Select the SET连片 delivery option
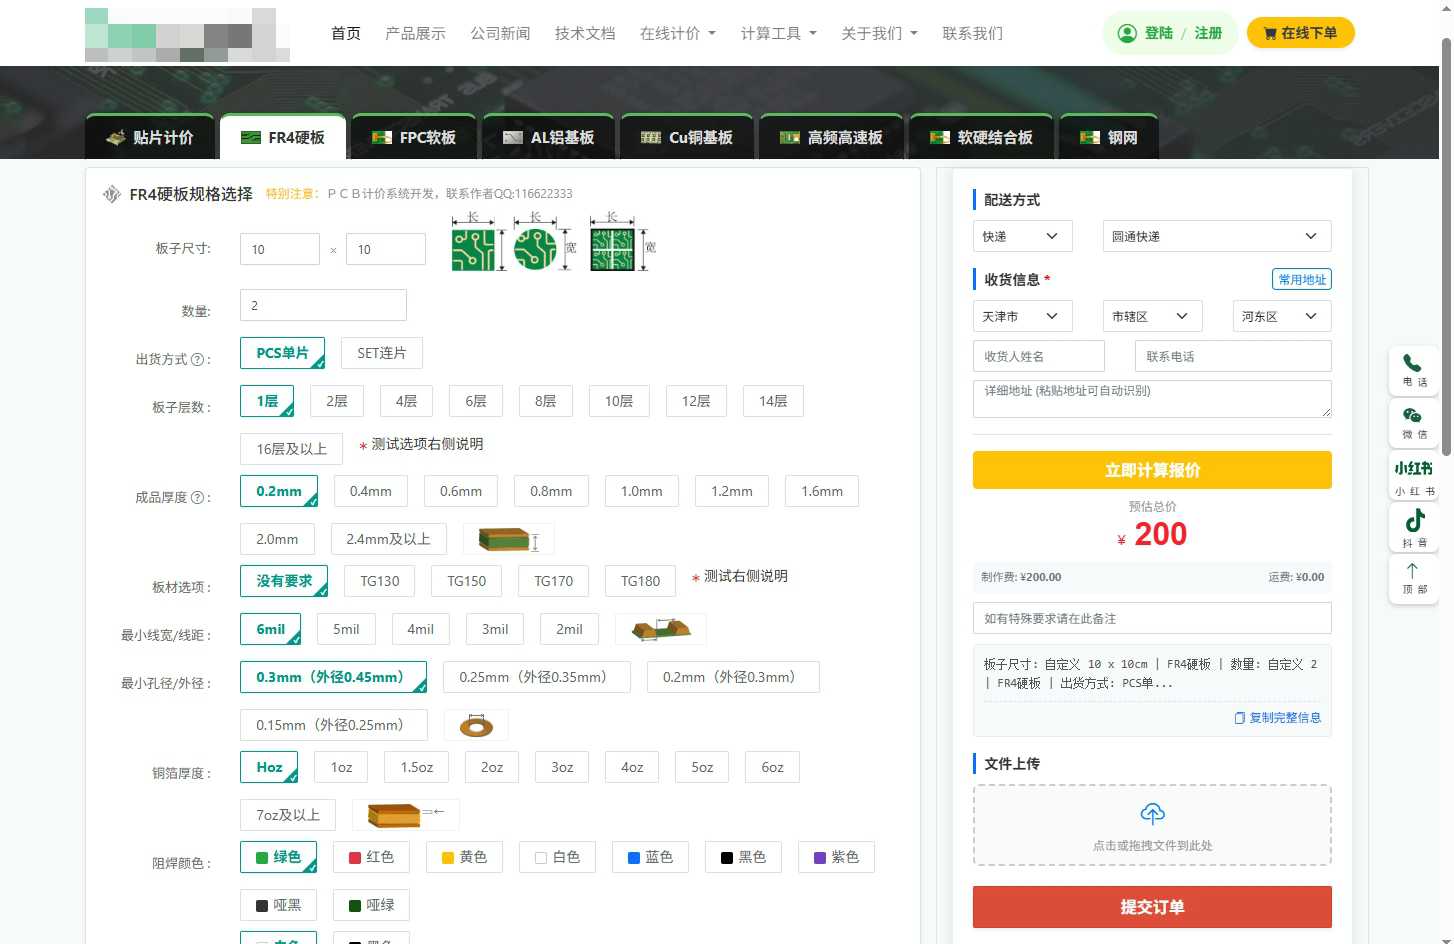This screenshot has height=944, width=1454. coord(381,353)
